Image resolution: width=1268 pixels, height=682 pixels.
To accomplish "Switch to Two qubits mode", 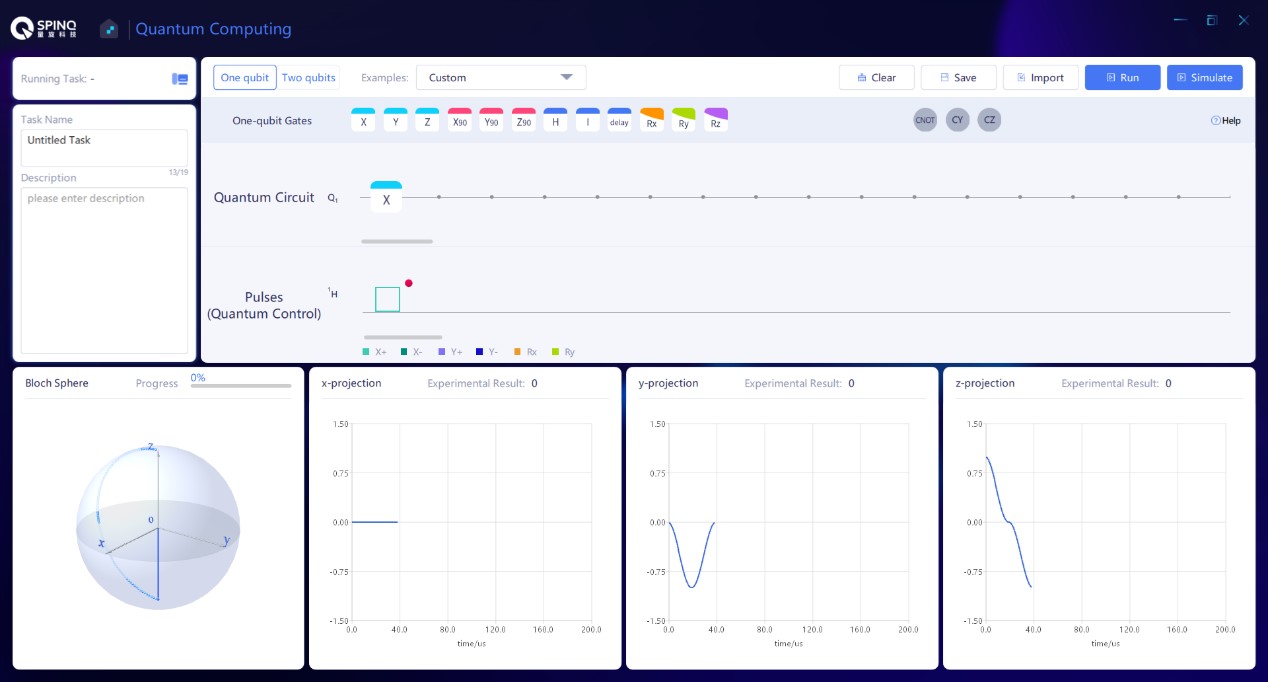I will (x=309, y=78).
